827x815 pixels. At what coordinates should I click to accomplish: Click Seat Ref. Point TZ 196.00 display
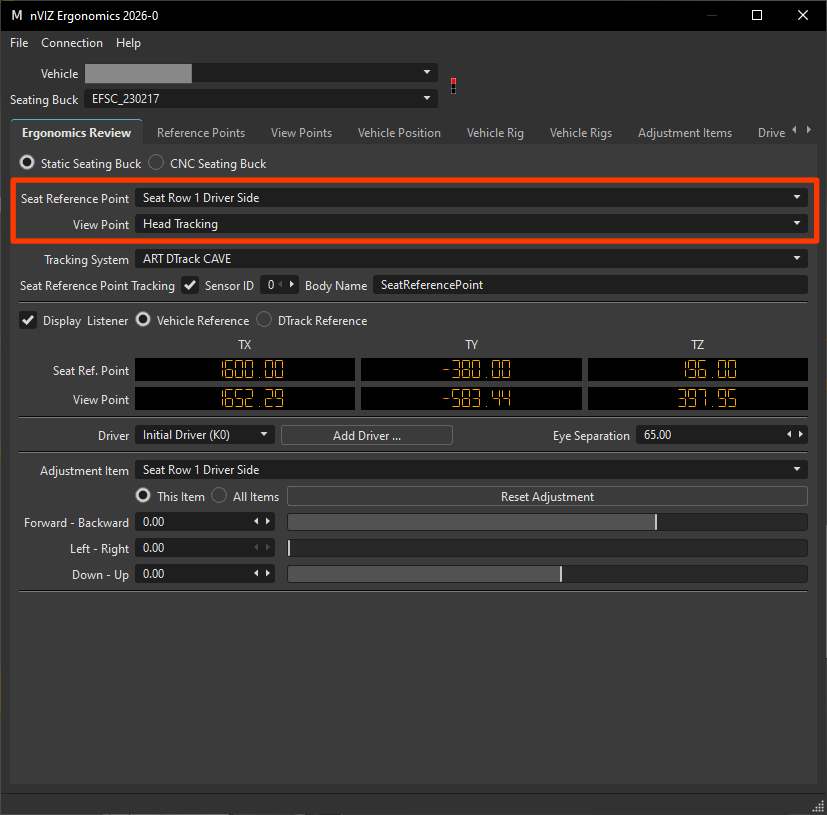(x=697, y=369)
